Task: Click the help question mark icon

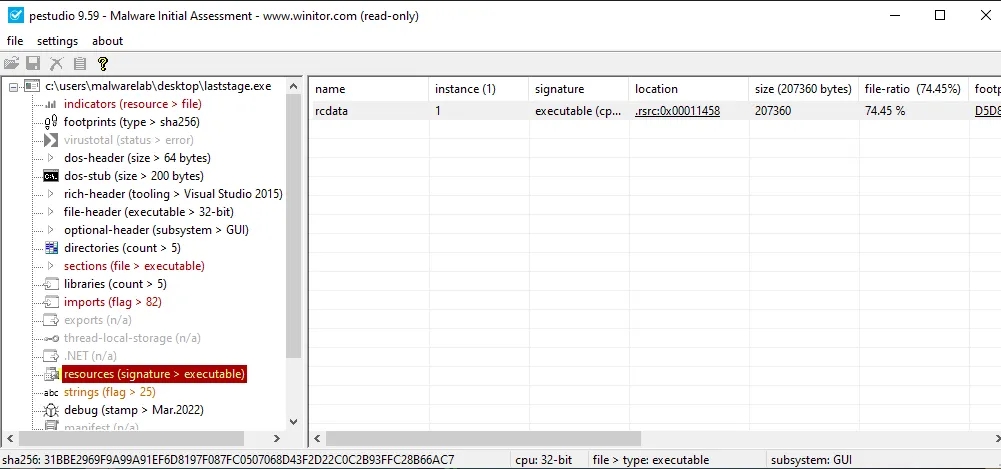Action: [102, 63]
